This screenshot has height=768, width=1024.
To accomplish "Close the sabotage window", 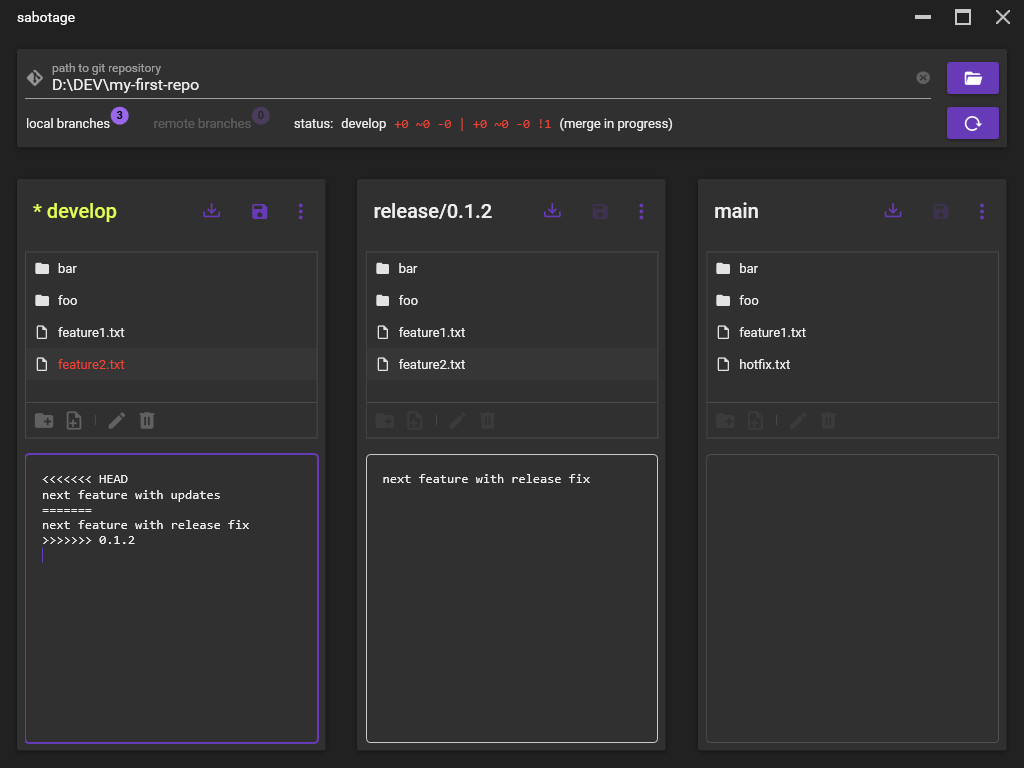I will click(1003, 17).
